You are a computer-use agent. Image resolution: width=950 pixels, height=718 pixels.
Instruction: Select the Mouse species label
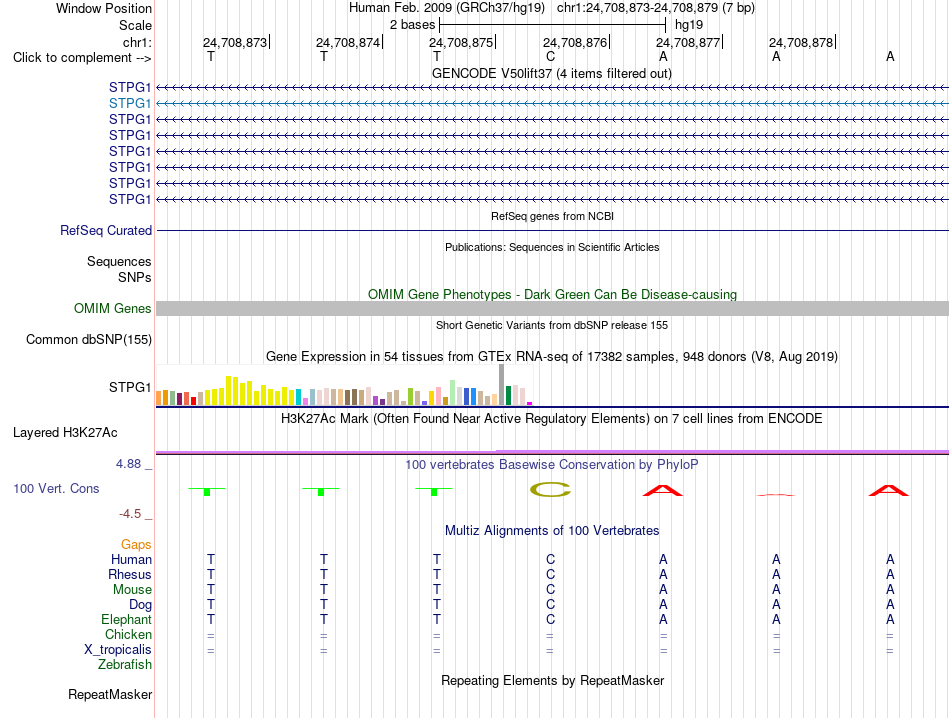(132, 590)
